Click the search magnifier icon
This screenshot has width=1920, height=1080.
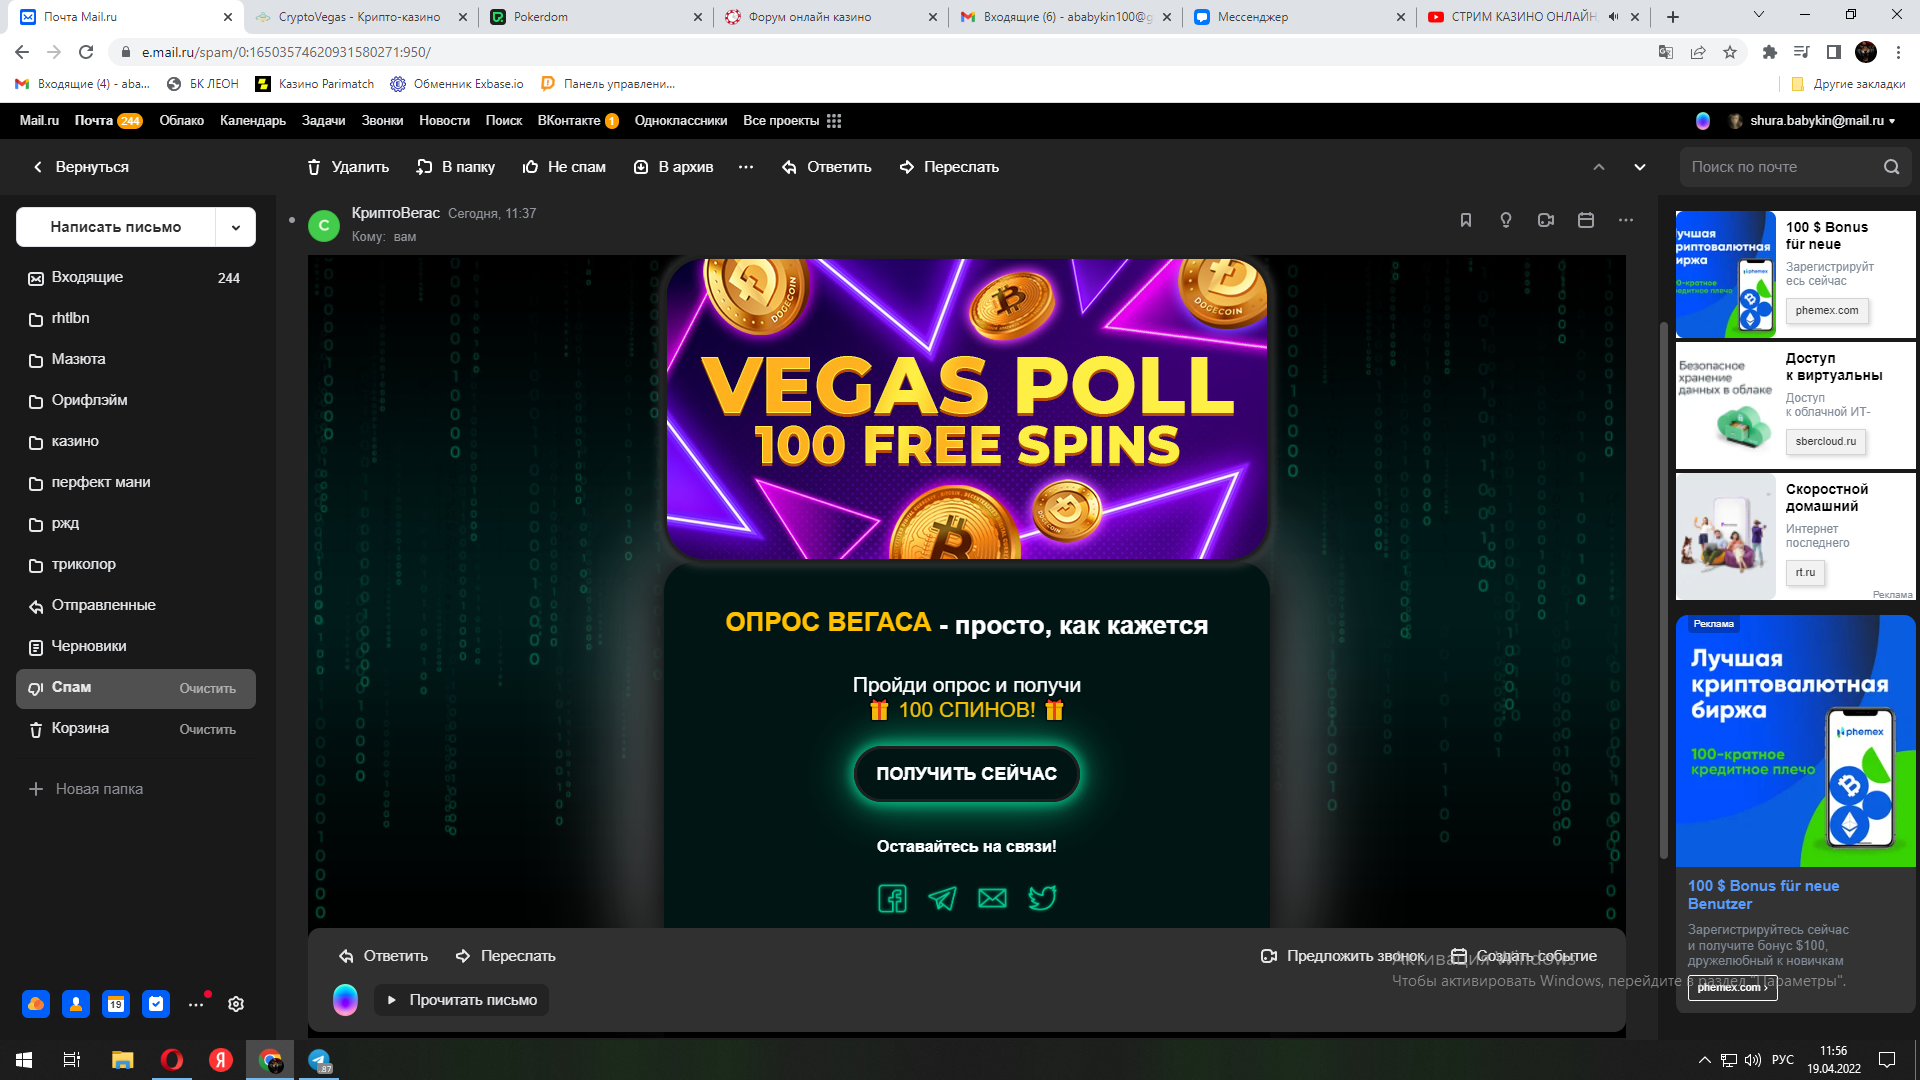point(1891,167)
